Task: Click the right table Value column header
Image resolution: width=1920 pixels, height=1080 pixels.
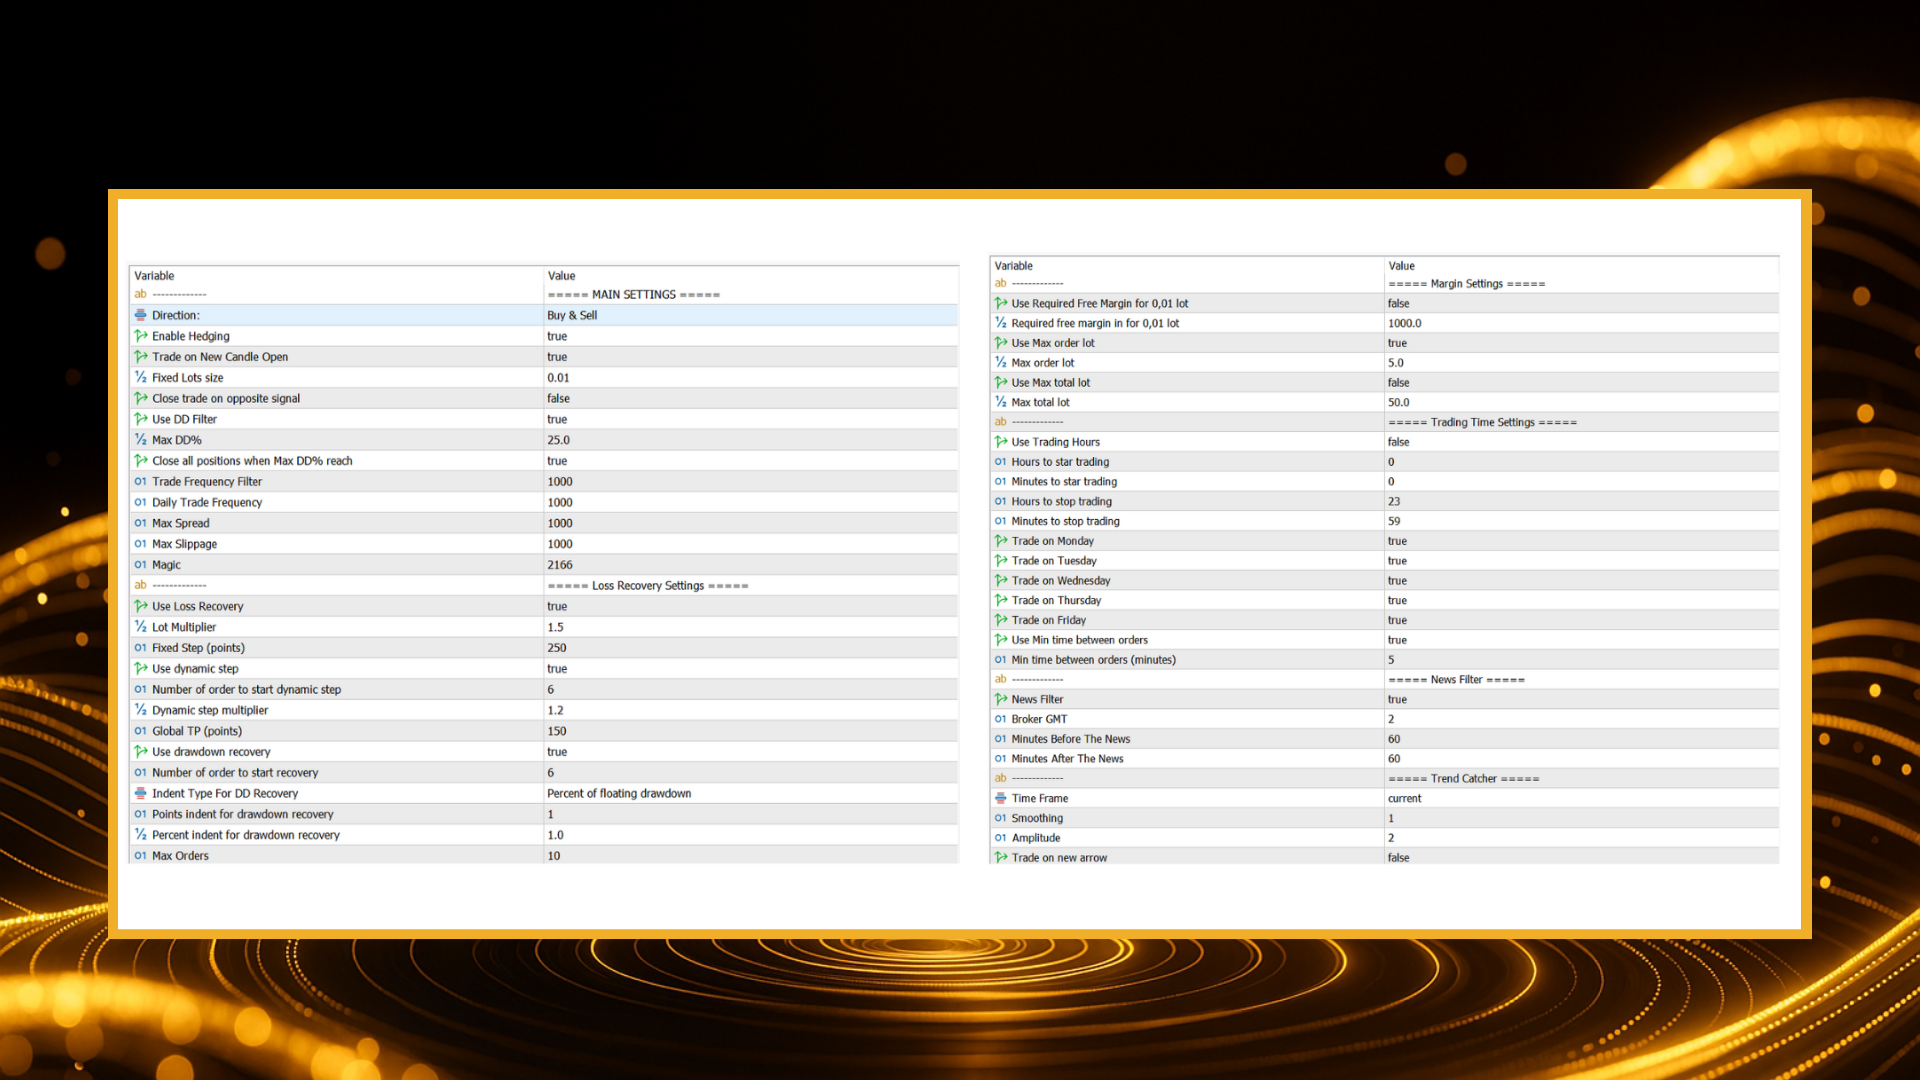Action: pyautogui.click(x=1401, y=266)
